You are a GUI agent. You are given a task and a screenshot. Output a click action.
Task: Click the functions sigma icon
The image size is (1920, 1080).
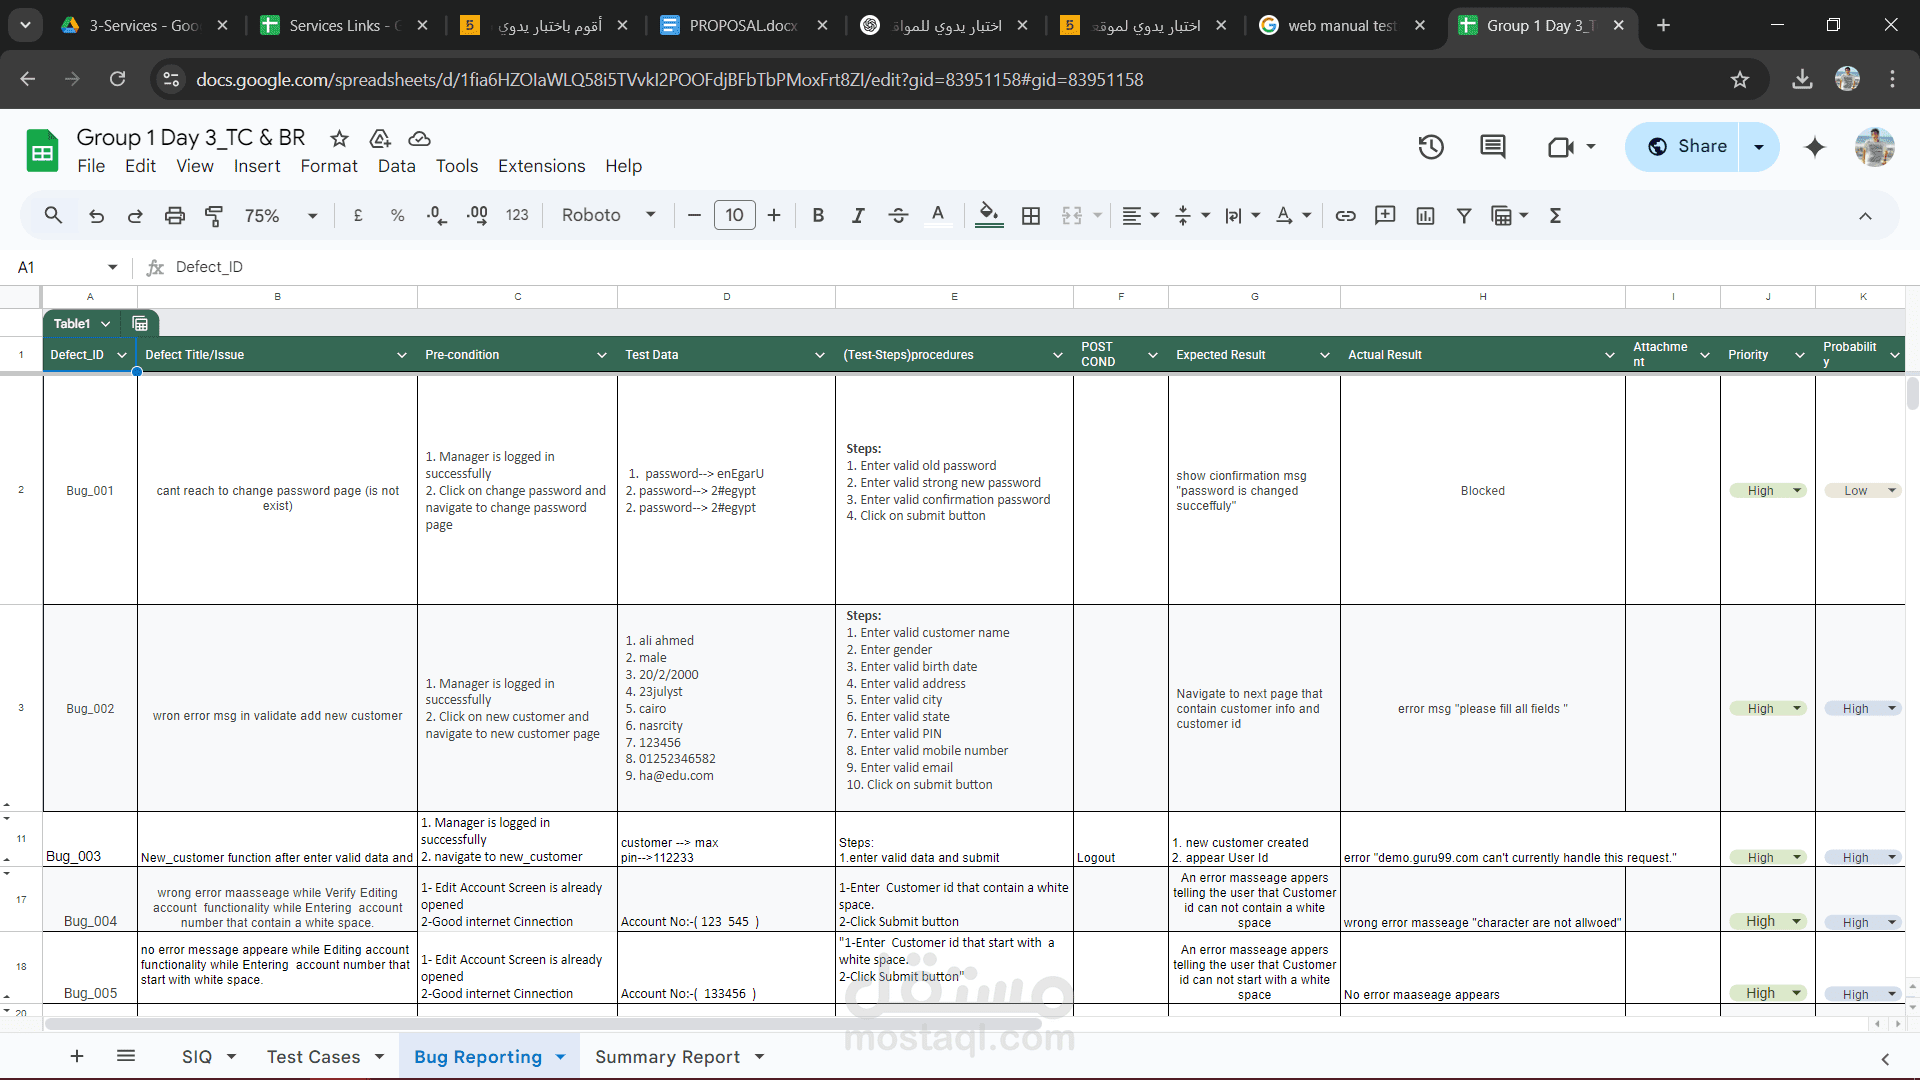pos(1555,215)
